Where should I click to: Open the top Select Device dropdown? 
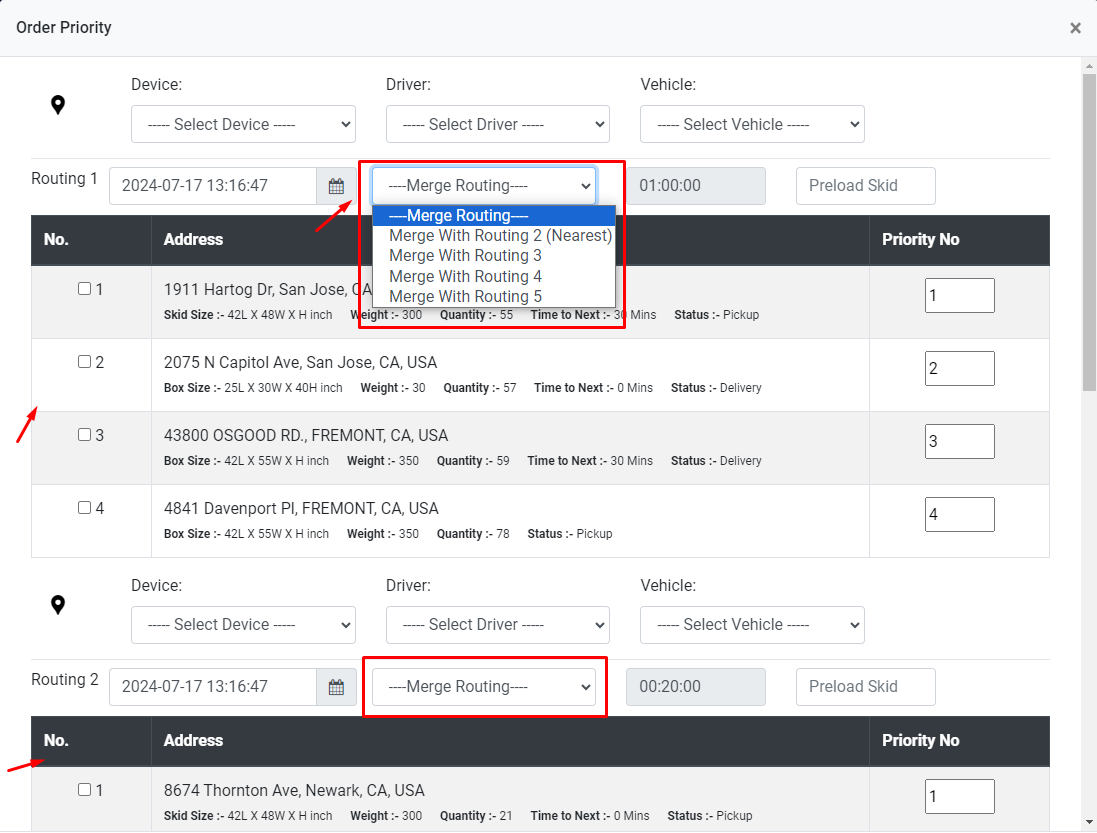(x=243, y=124)
